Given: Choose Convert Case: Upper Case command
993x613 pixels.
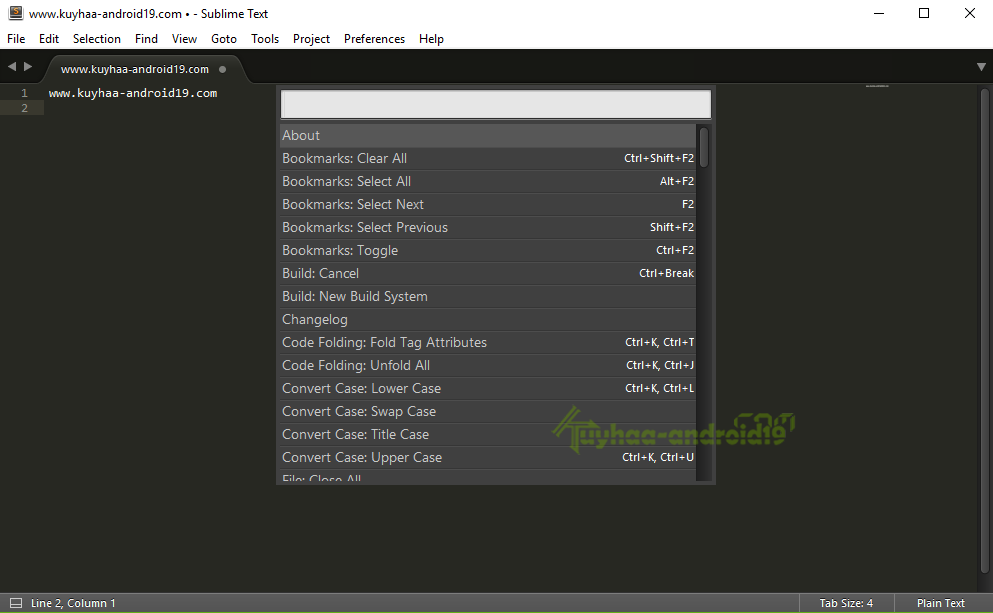Looking at the screenshot, I should [488, 457].
